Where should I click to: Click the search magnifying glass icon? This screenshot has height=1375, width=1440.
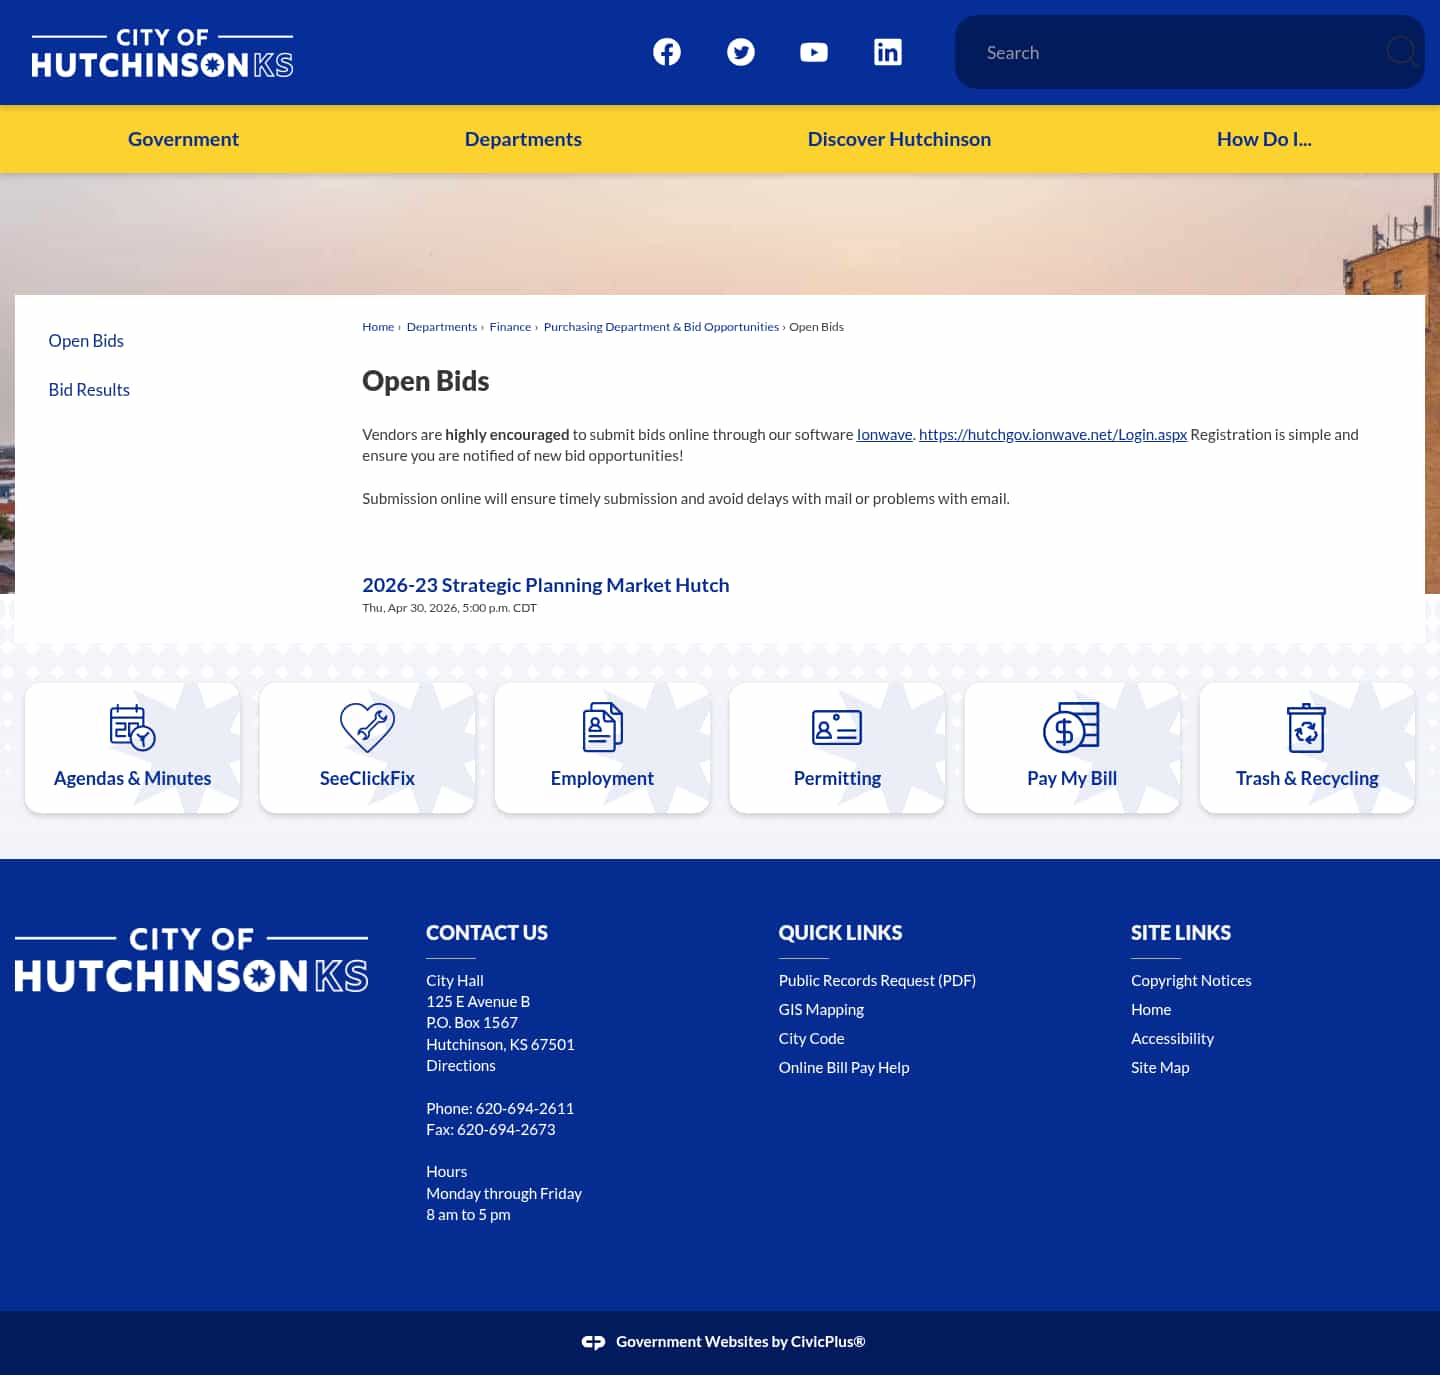1400,52
